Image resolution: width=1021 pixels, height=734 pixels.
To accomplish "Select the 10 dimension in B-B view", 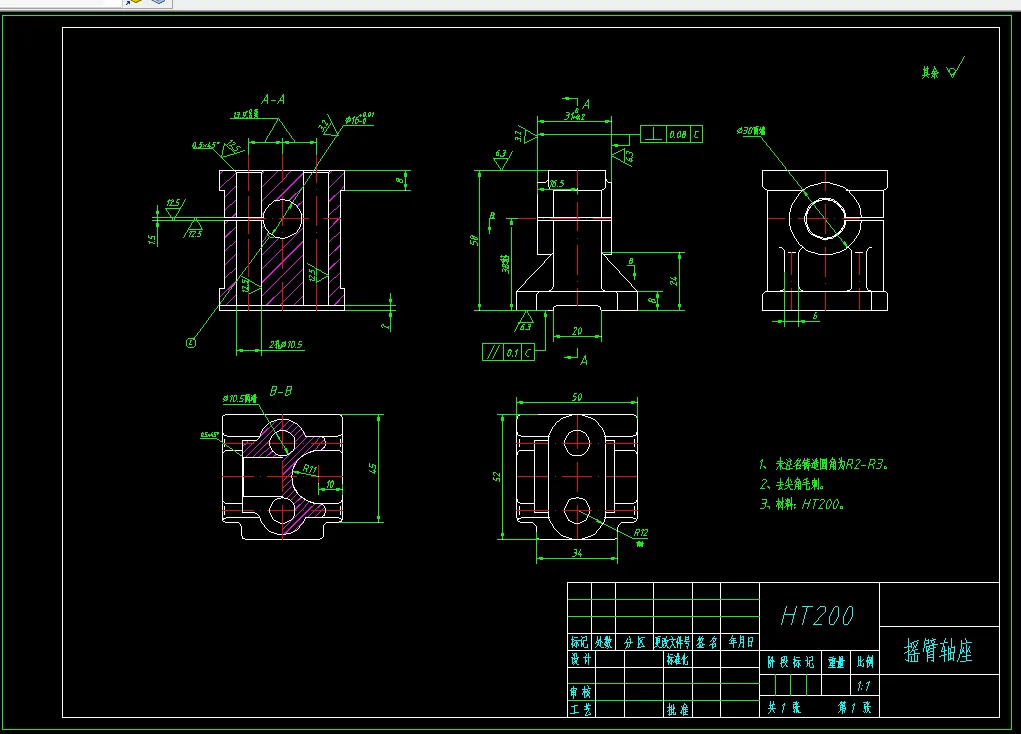I will pyautogui.click(x=330, y=484).
